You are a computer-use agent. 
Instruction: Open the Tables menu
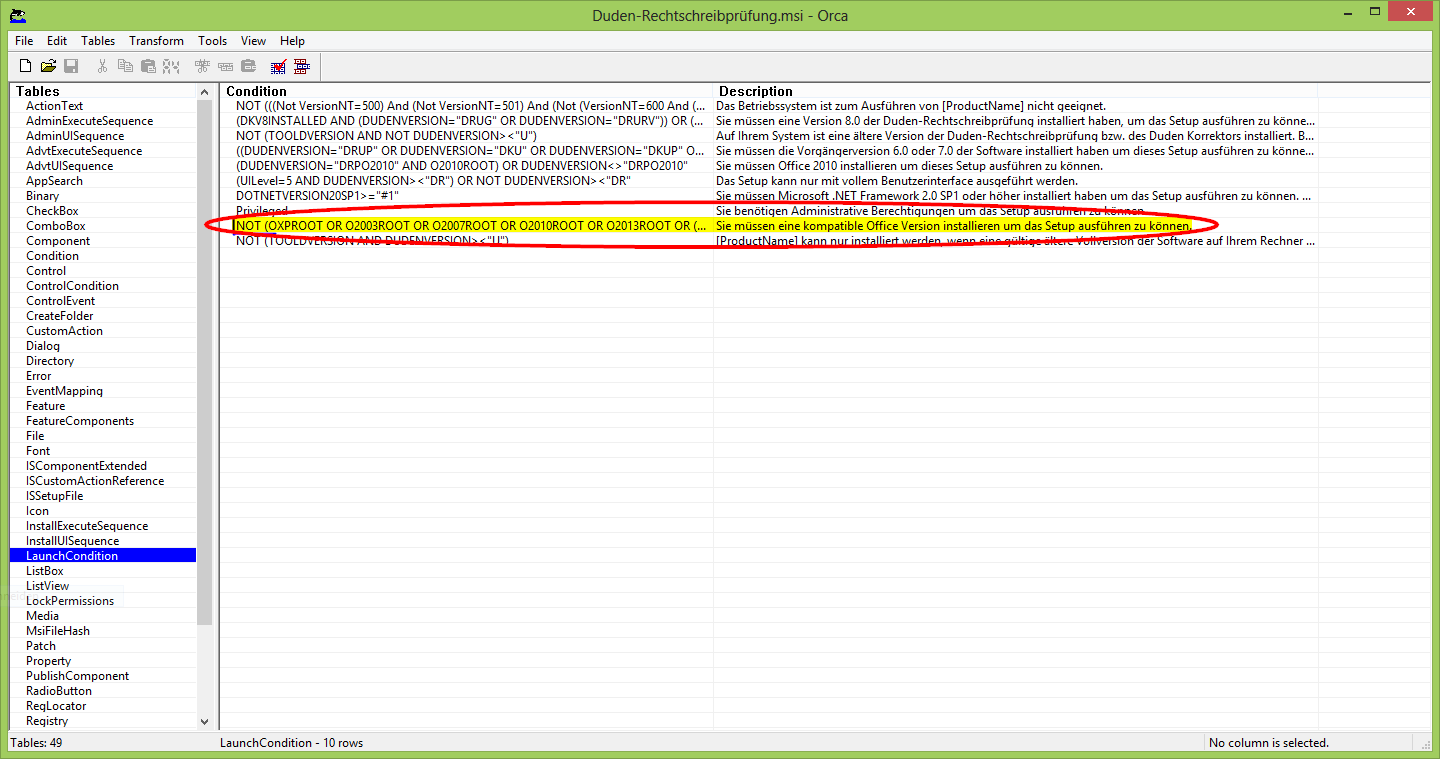tap(98, 41)
